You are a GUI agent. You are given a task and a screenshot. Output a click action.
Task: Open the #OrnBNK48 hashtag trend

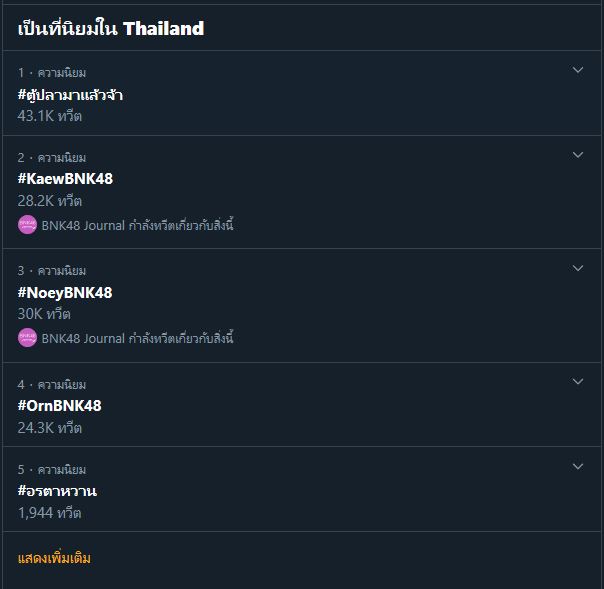(x=59, y=406)
